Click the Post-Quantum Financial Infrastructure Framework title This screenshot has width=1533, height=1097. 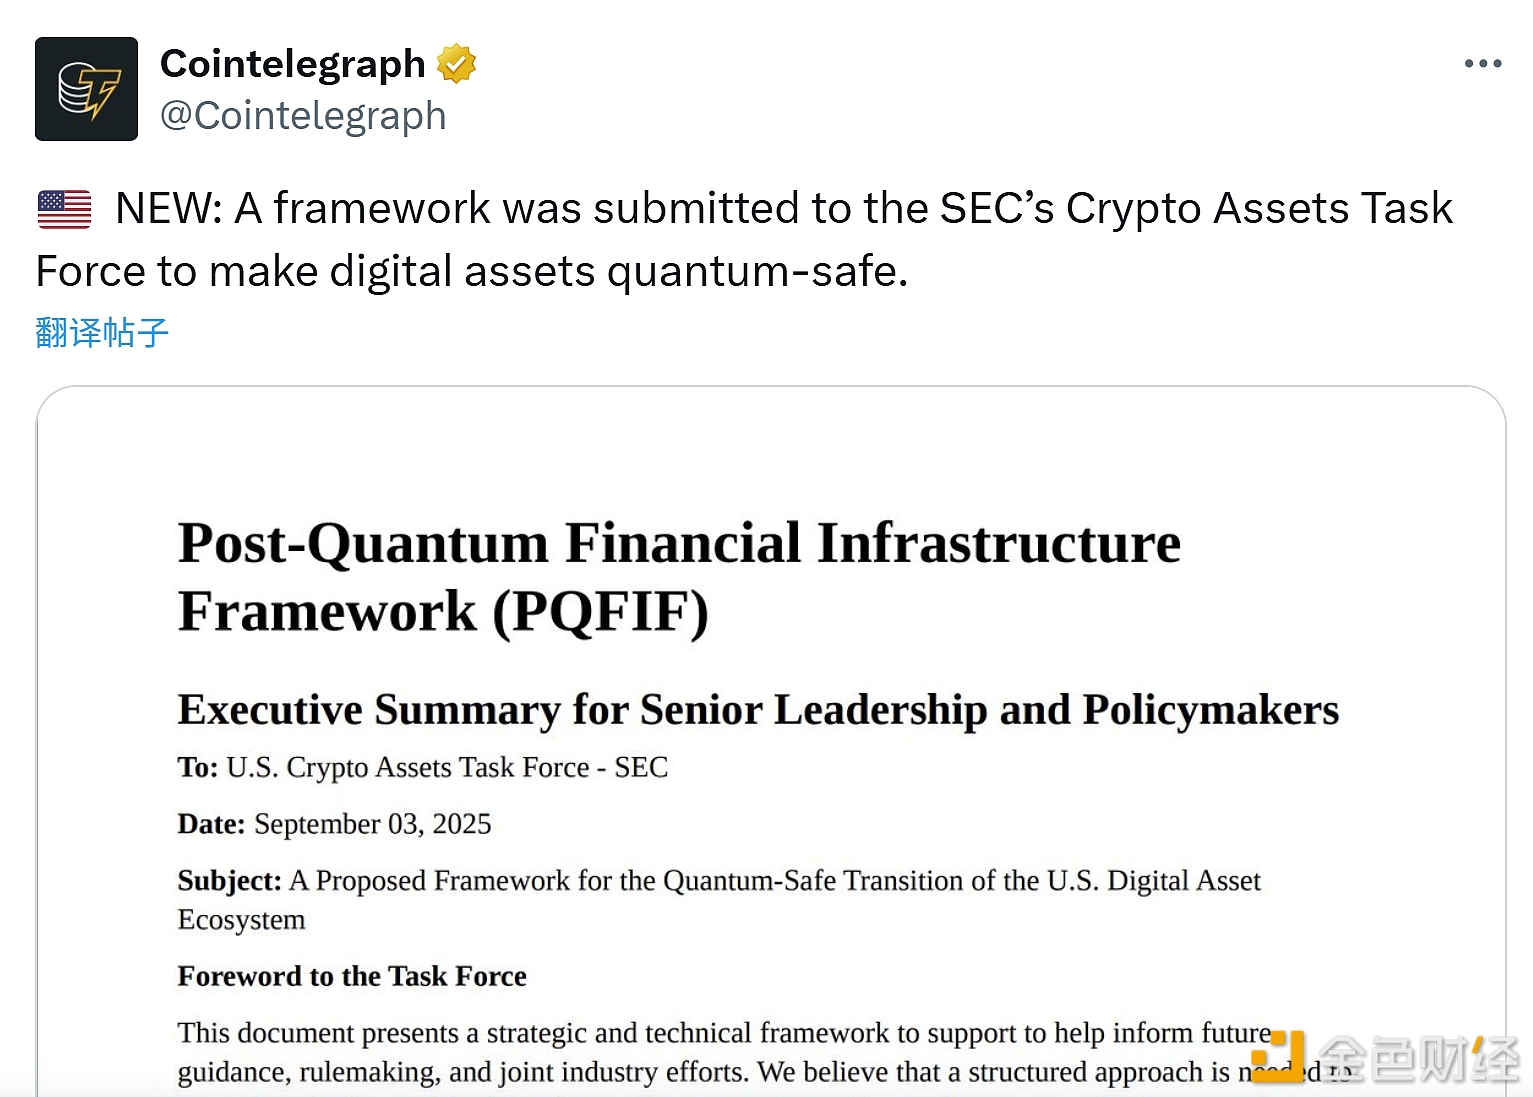pyautogui.click(x=678, y=577)
